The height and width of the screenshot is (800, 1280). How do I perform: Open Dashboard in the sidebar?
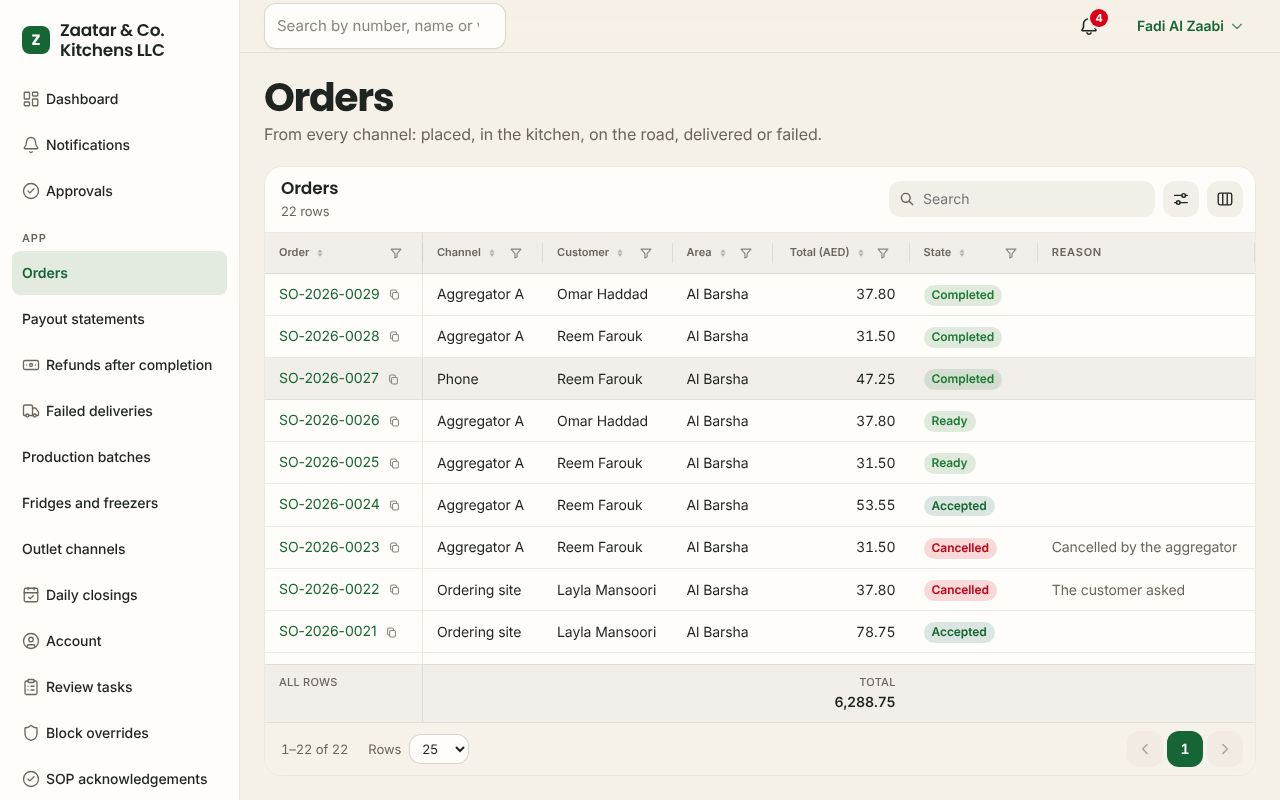click(x=119, y=99)
